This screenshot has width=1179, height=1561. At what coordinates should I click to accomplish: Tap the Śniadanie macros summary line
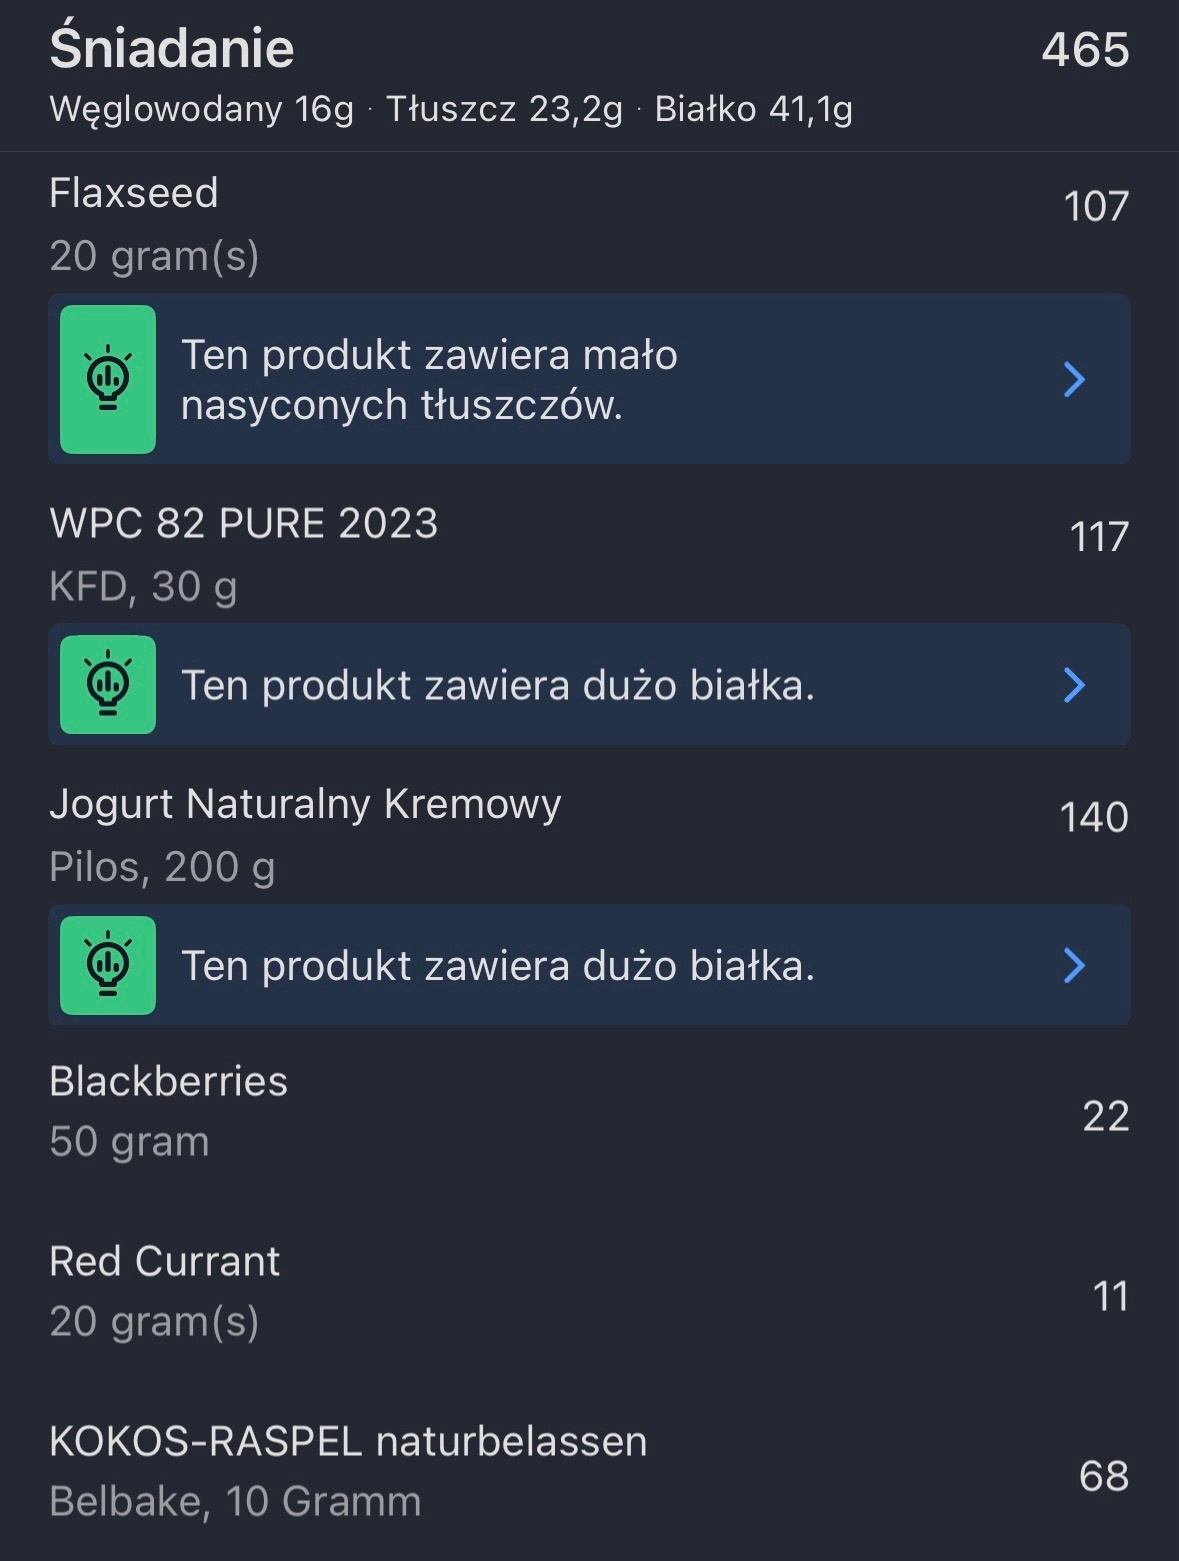(450, 109)
